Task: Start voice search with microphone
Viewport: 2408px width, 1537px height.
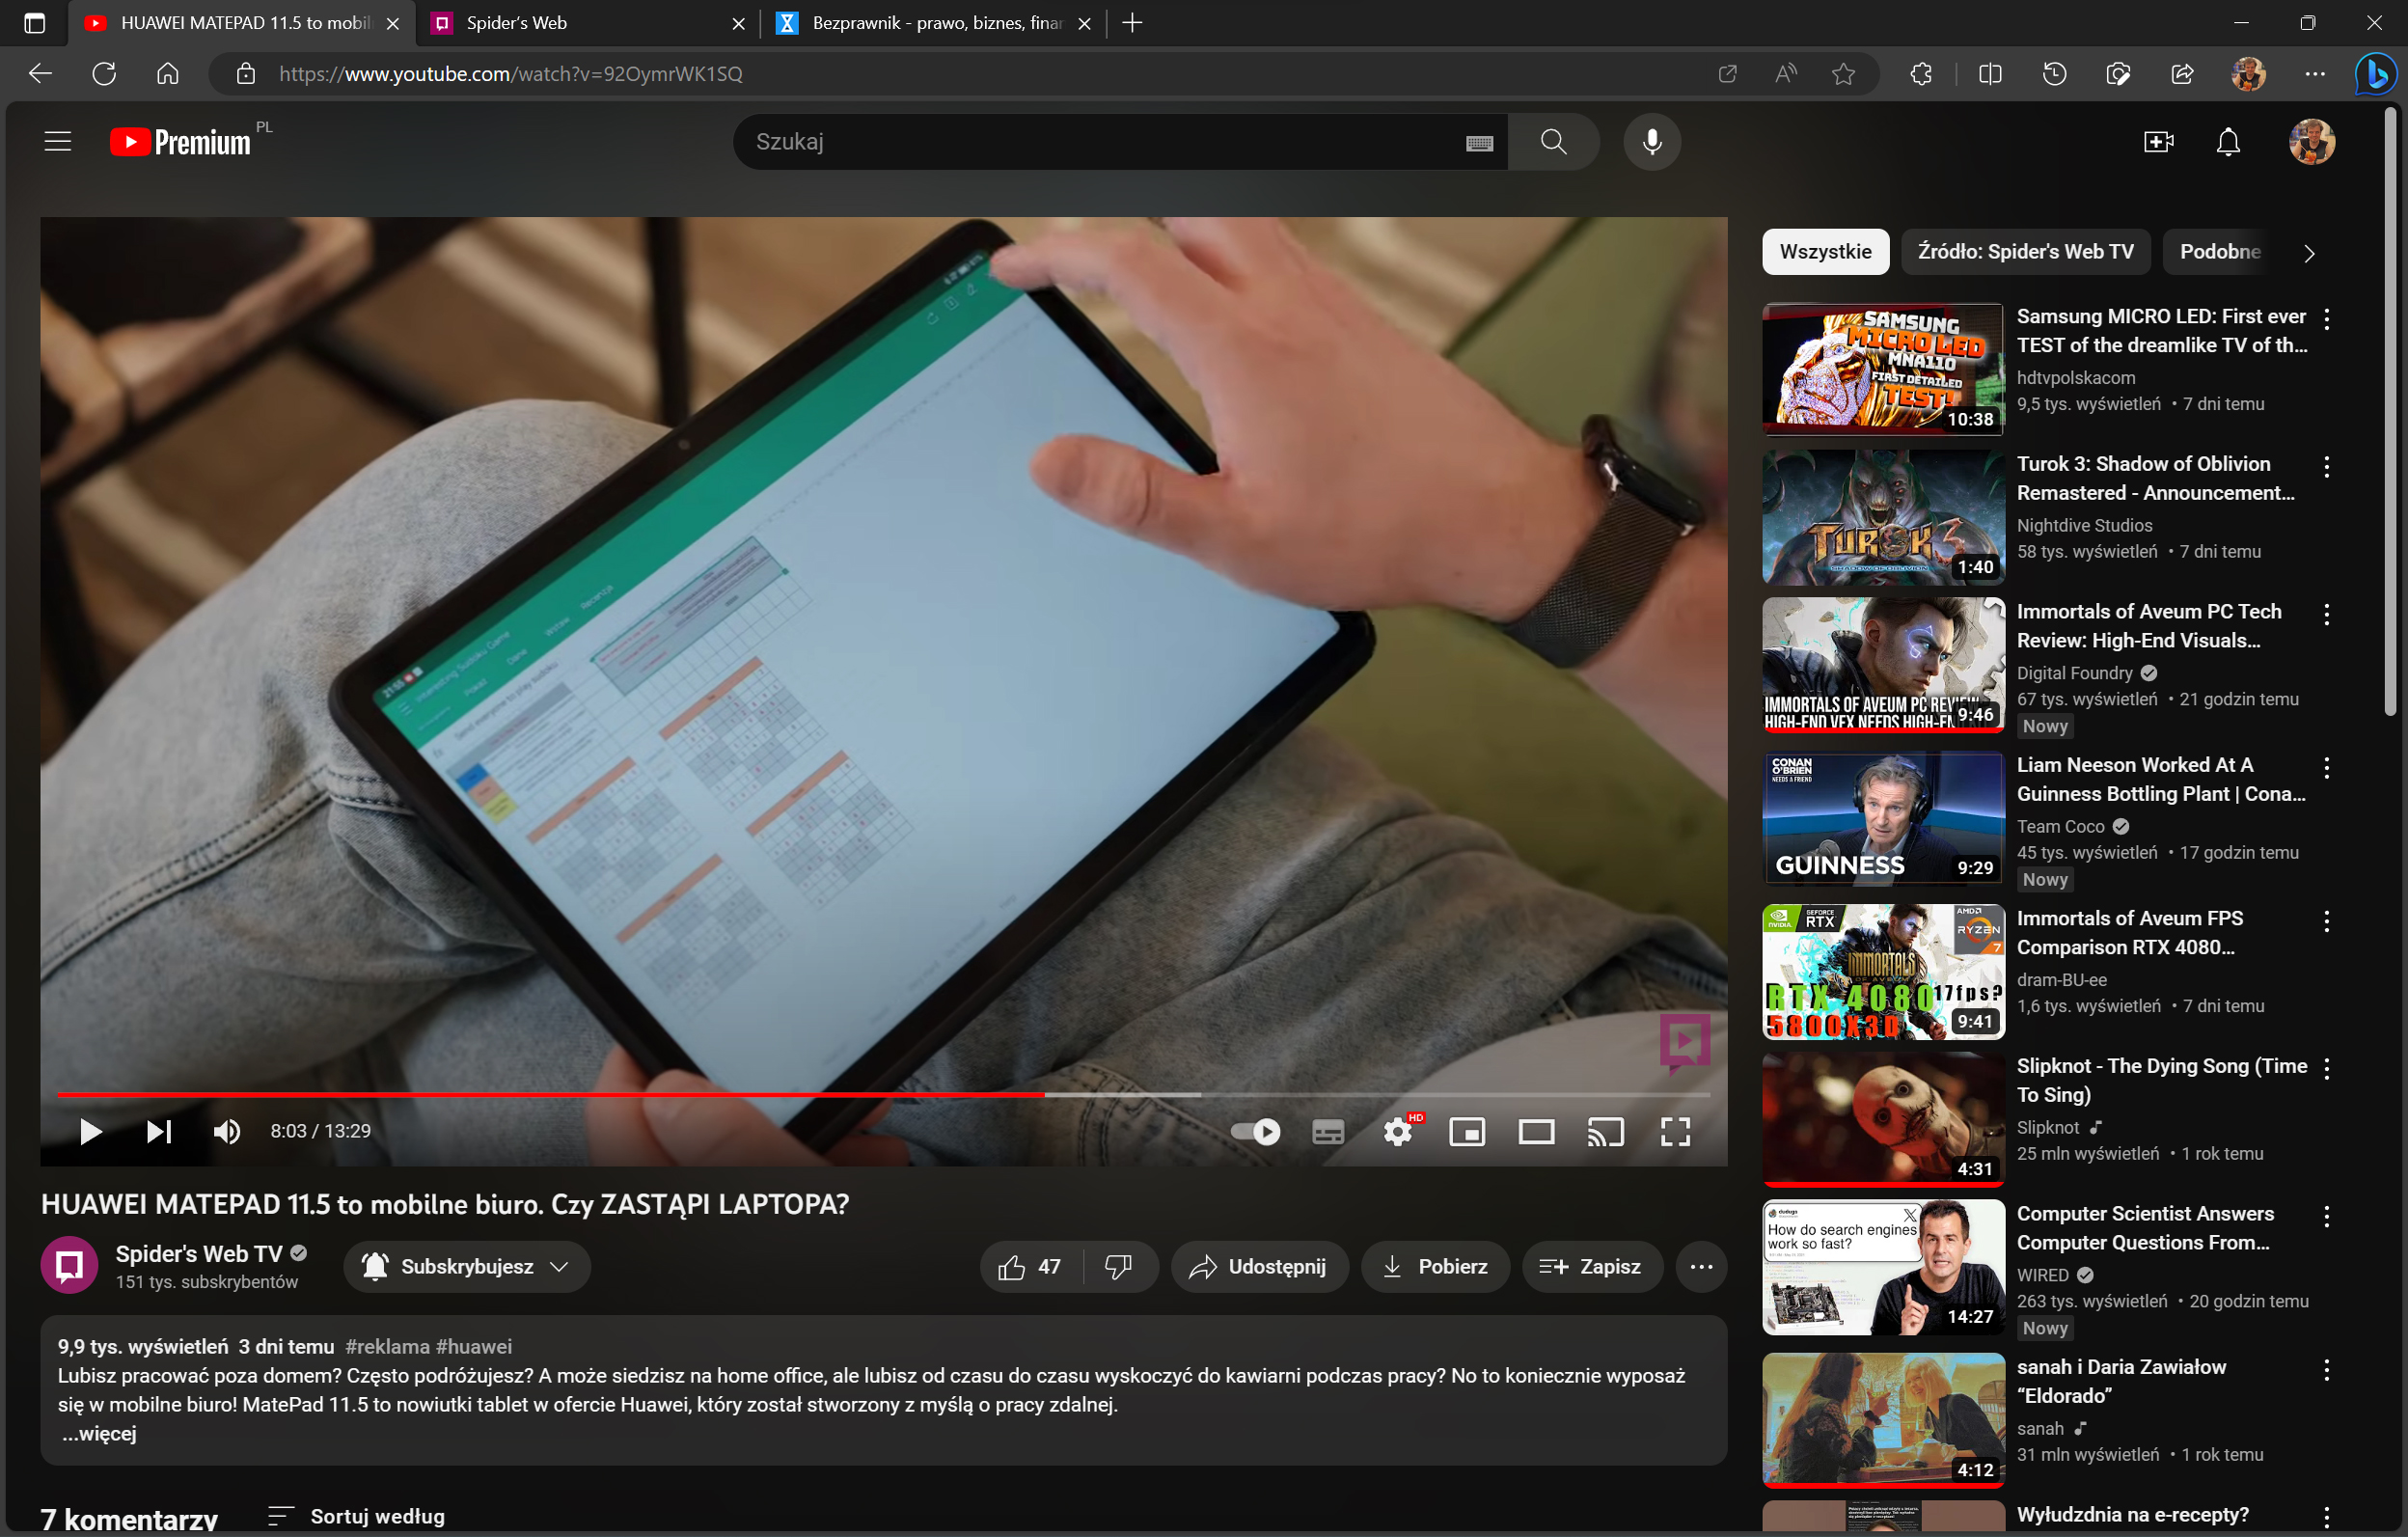Action: [x=1652, y=142]
